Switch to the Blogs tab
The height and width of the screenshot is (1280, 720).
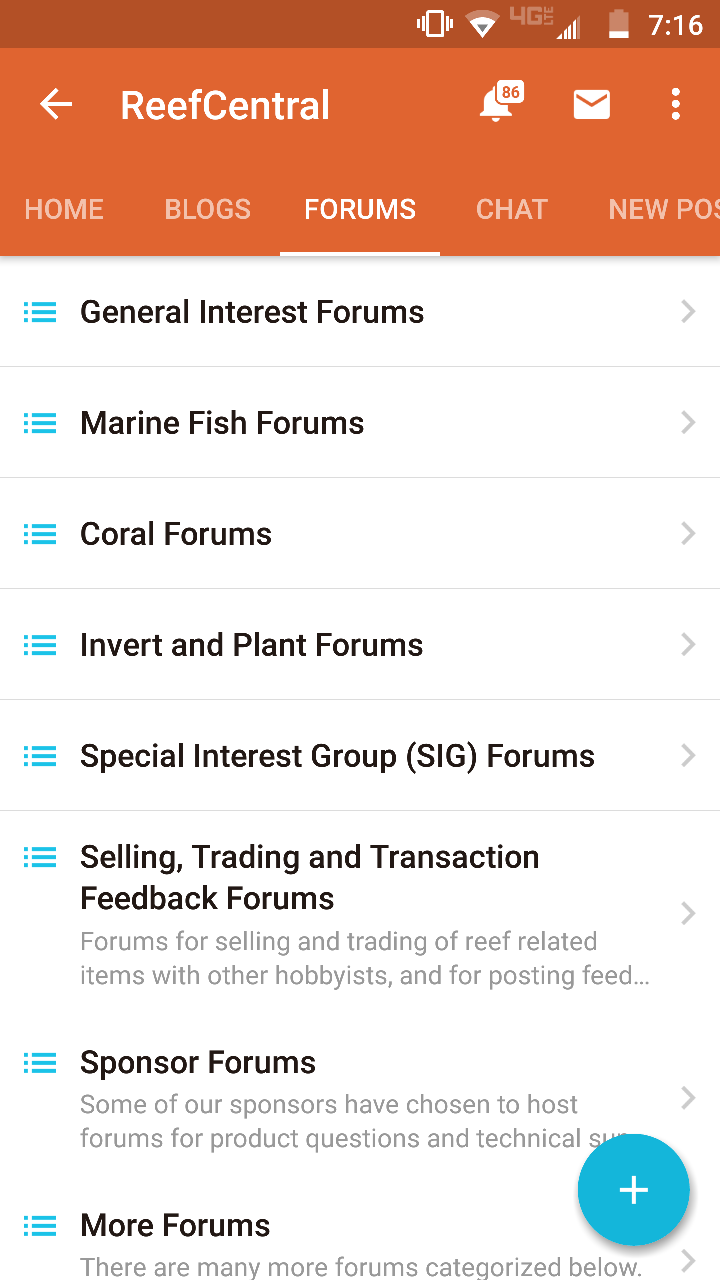tap(207, 209)
